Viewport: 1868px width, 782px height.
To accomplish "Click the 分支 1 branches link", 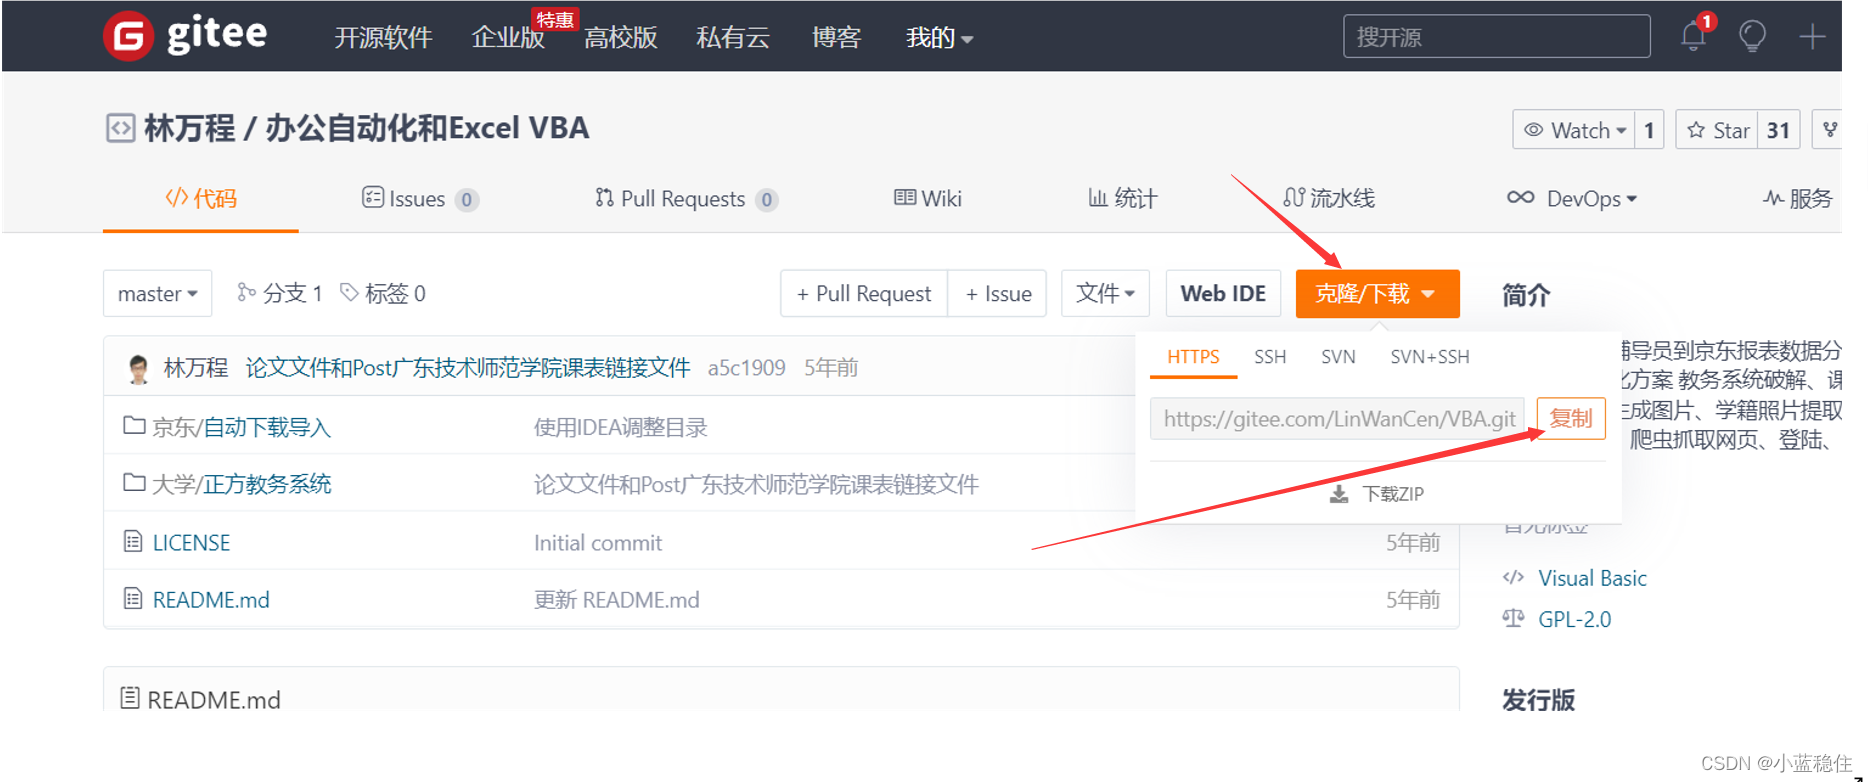I will pyautogui.click(x=280, y=293).
